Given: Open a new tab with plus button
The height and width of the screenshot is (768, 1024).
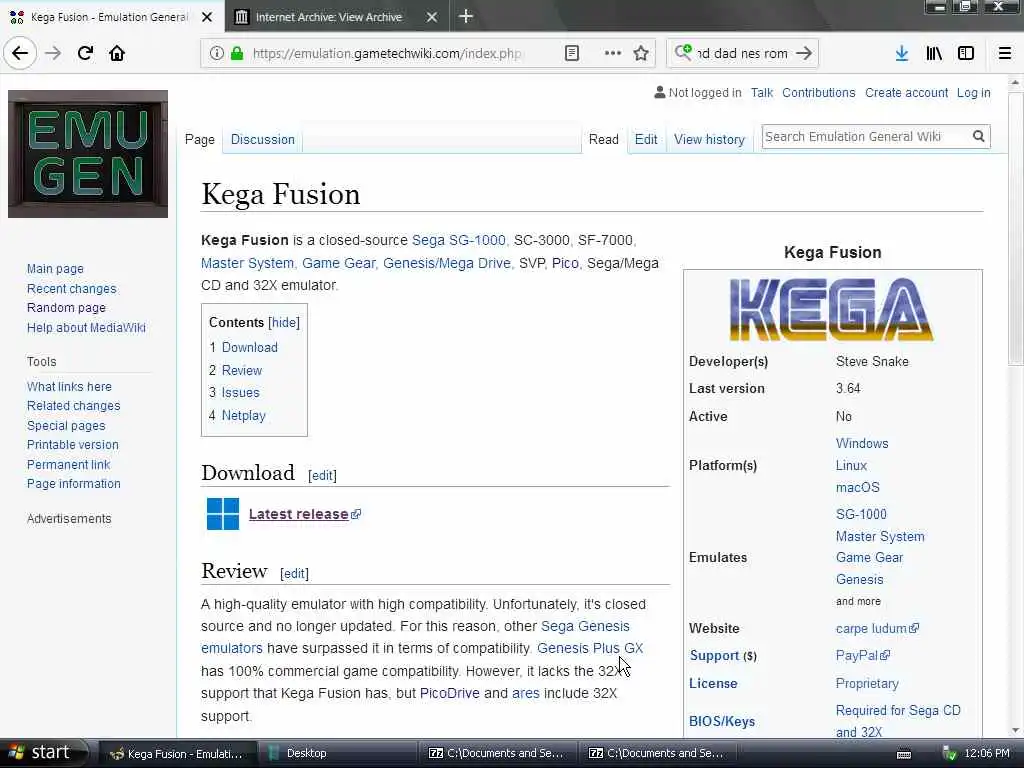Looking at the screenshot, I should point(466,16).
